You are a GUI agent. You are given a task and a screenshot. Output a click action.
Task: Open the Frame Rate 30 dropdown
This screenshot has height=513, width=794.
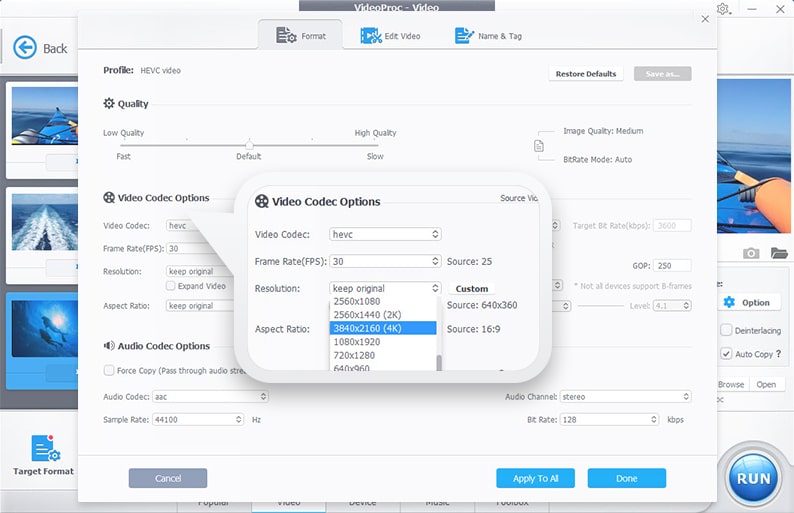coord(385,261)
